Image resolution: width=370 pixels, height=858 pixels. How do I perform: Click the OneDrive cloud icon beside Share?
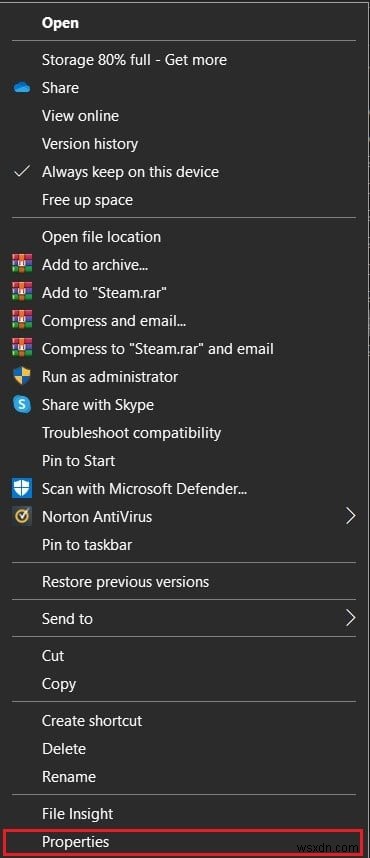(x=22, y=88)
